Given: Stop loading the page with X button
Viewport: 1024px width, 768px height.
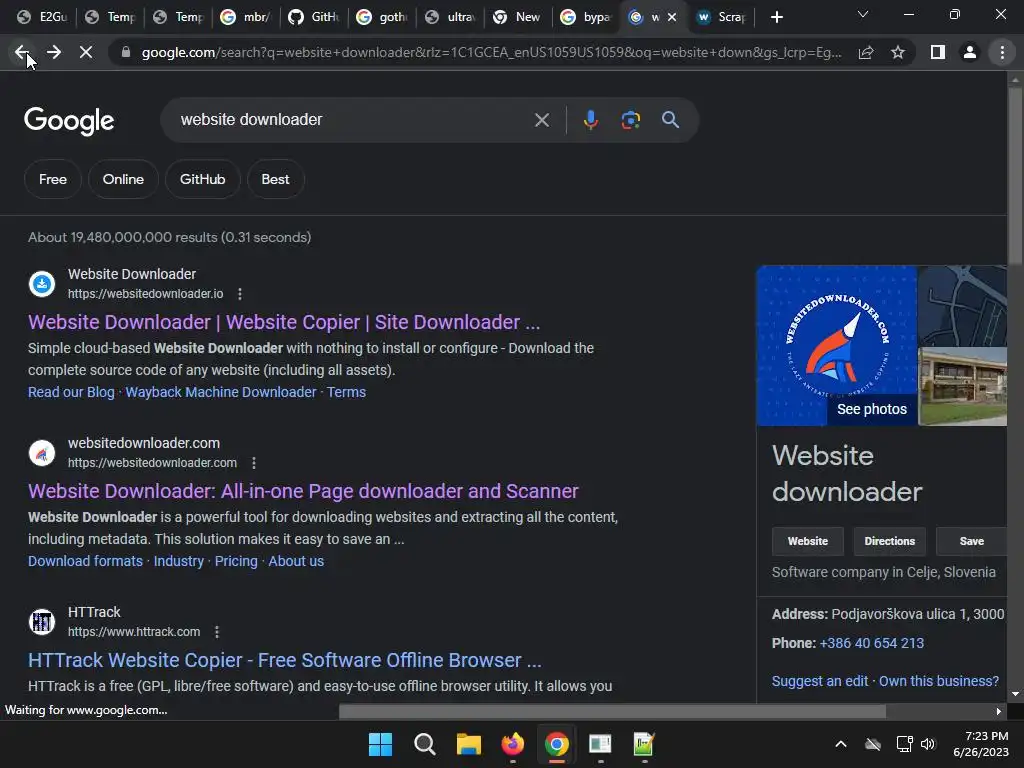Looking at the screenshot, I should [86, 52].
